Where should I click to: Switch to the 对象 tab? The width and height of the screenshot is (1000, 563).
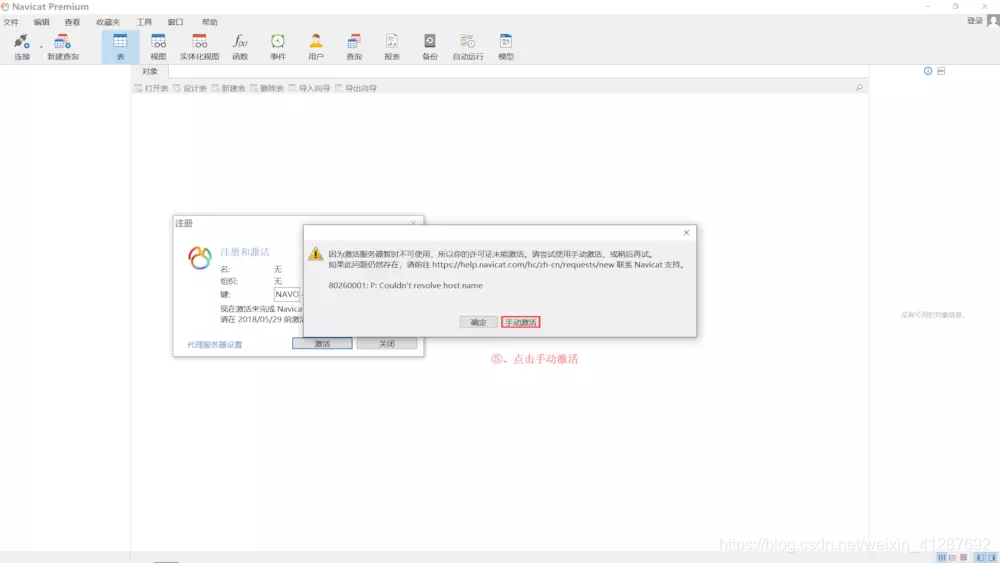(150, 71)
